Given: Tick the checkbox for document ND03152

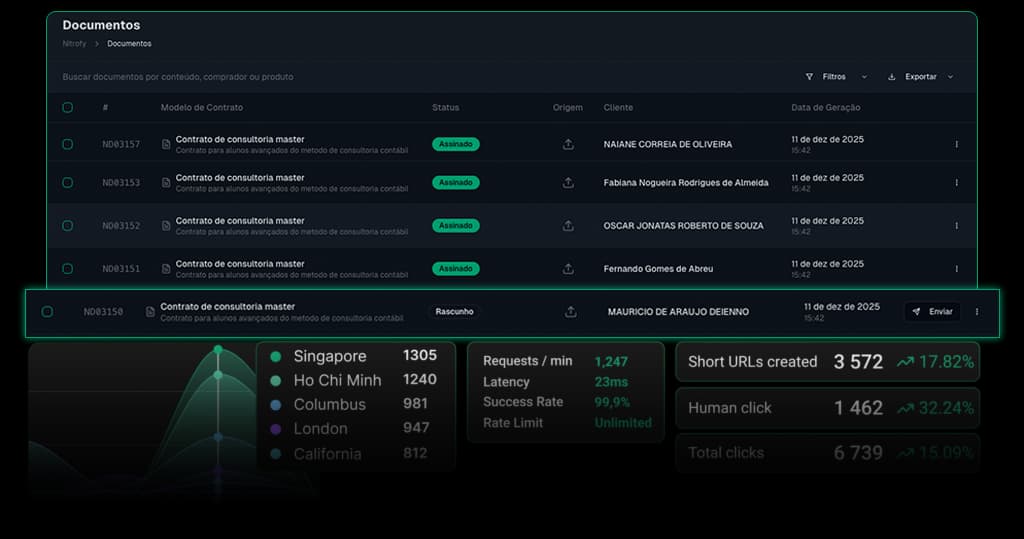Looking at the screenshot, I should tap(67, 225).
